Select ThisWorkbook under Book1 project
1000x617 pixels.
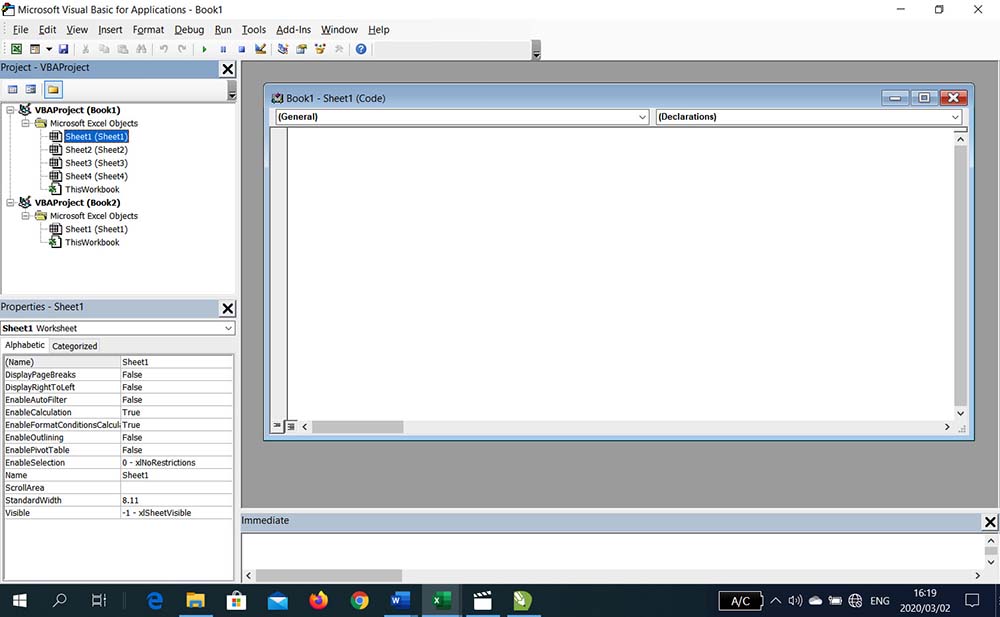92,190
